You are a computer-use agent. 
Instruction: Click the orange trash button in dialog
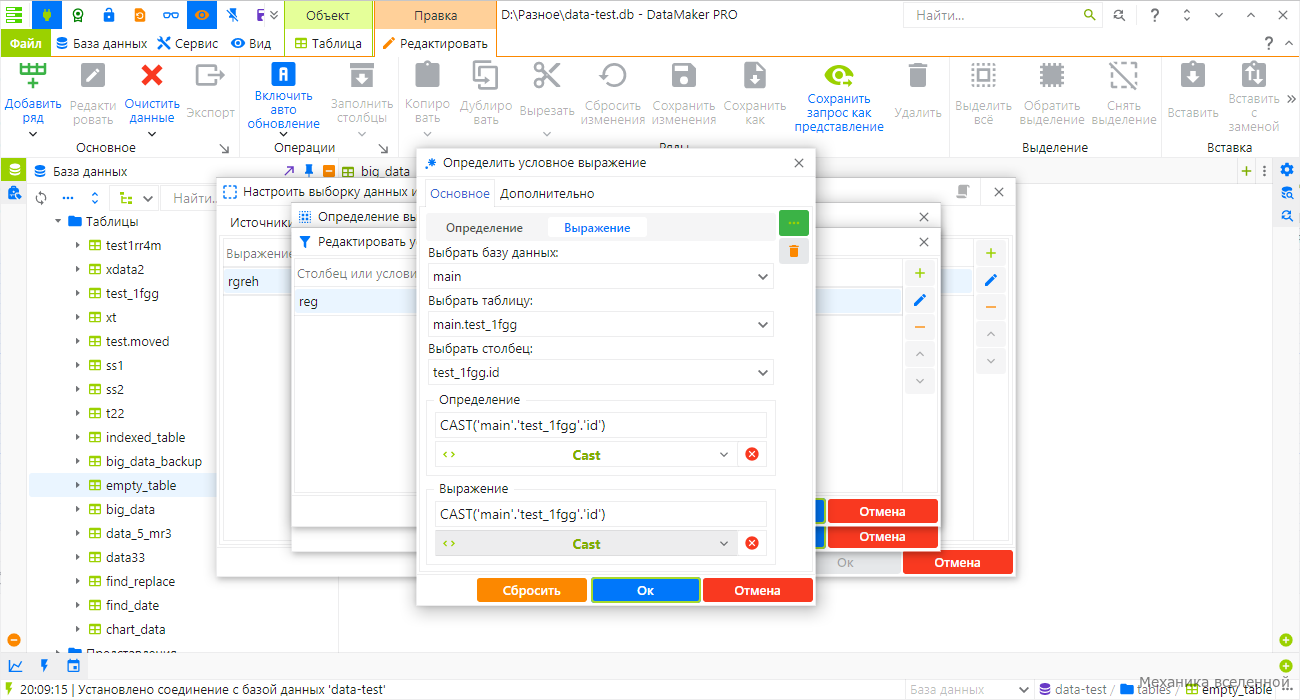794,251
